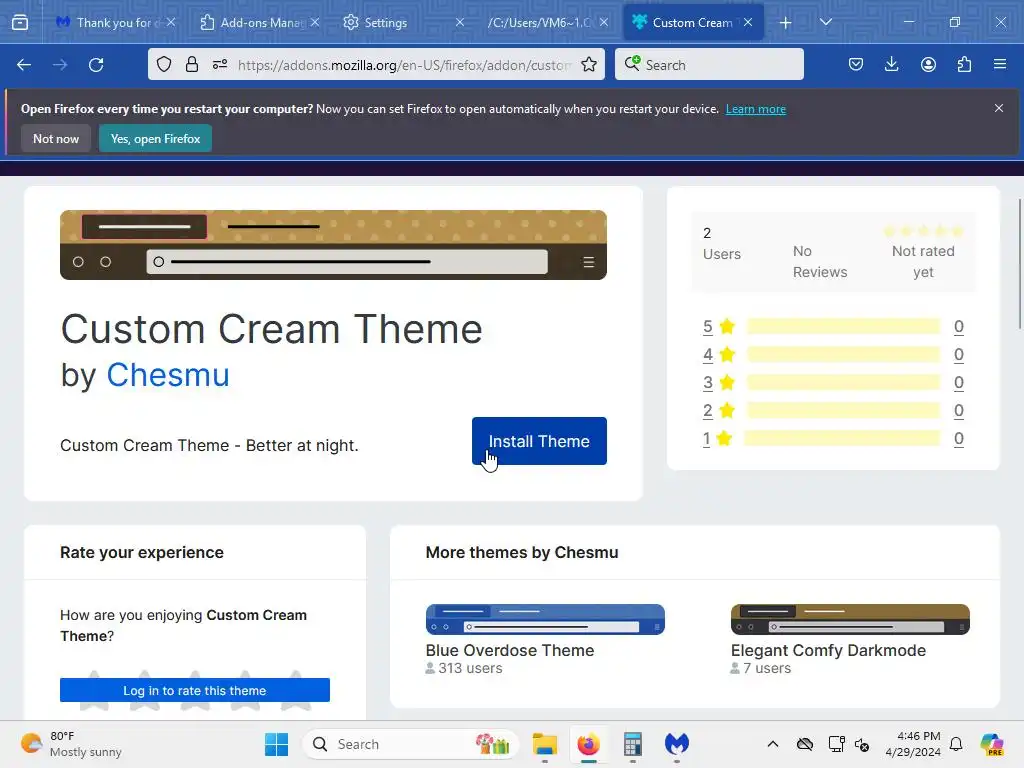
Task: Click the Firefox View icon
Action: [20, 22]
